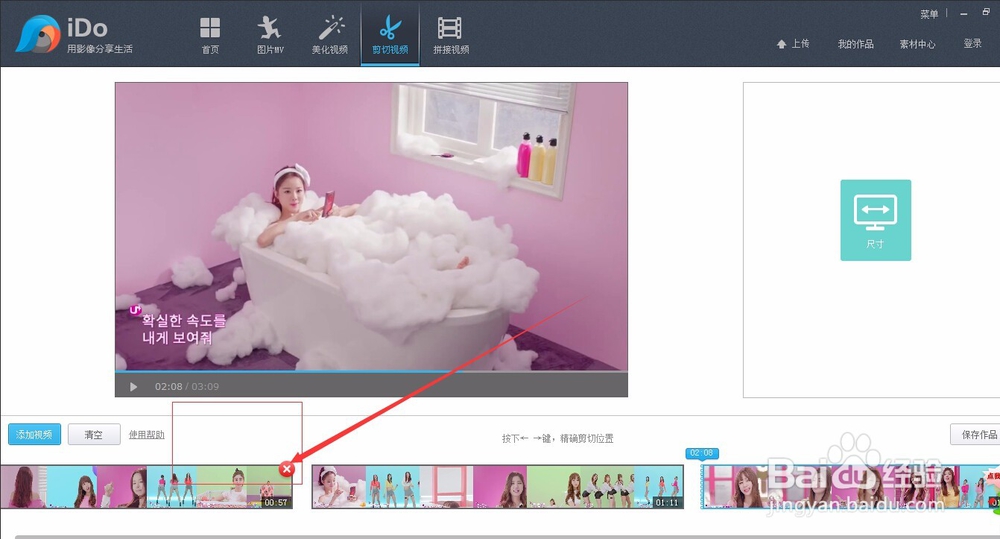
Task: Click the 上传 upload button
Action: tap(793, 44)
